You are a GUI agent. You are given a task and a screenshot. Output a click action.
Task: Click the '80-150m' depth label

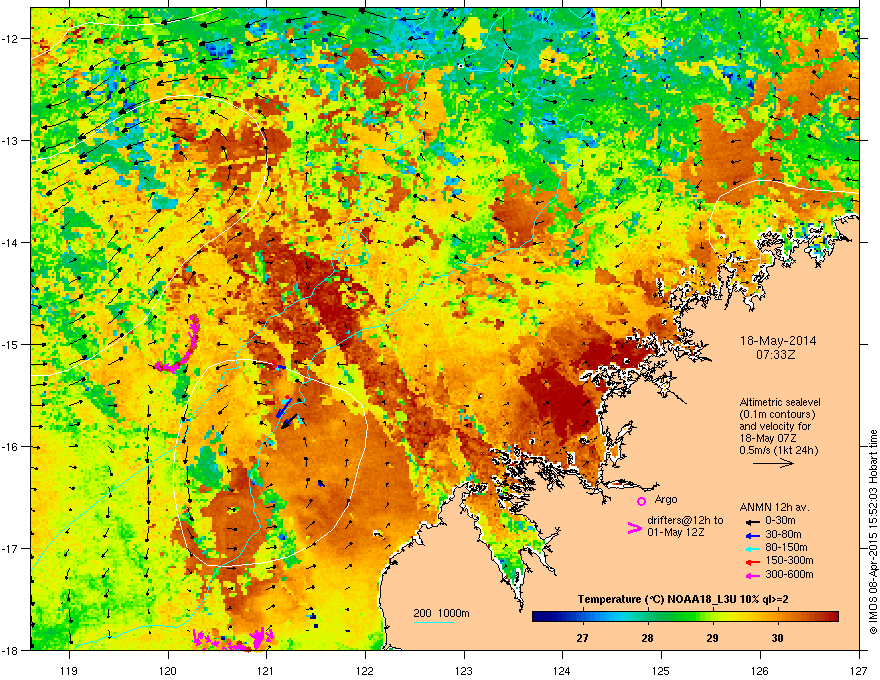click(786, 547)
